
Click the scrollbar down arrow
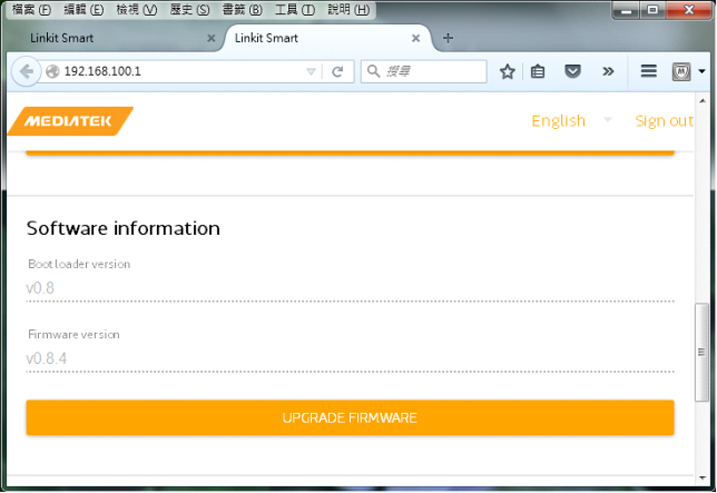click(x=702, y=478)
